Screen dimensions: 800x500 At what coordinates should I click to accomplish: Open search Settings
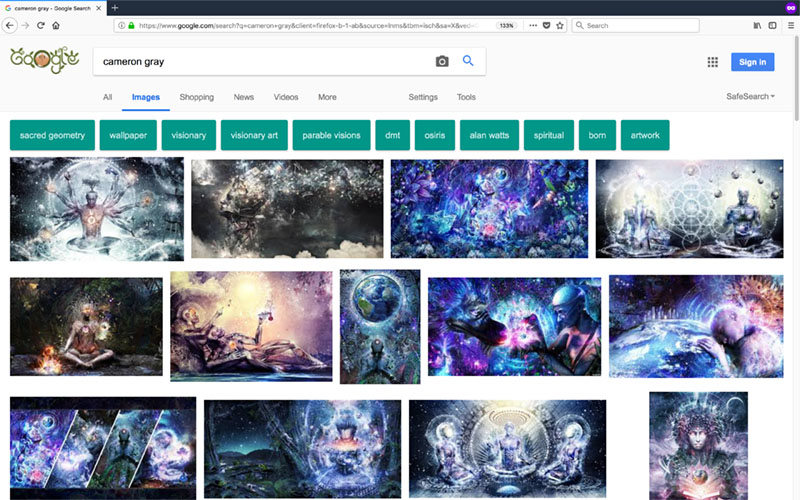[423, 97]
